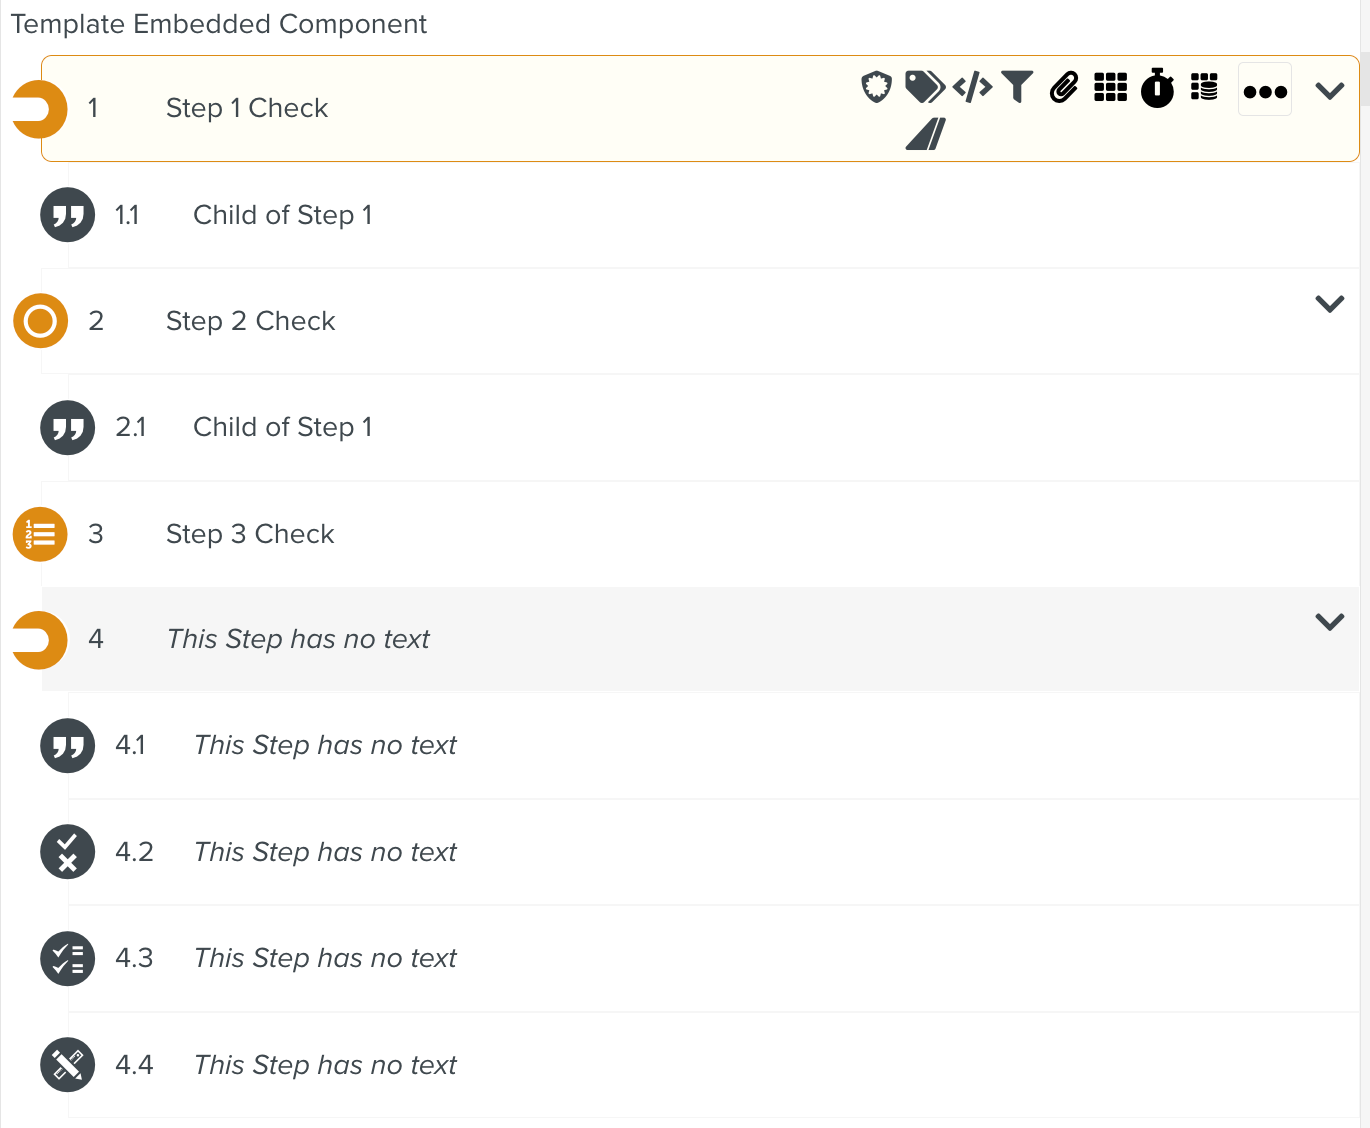Click the paperclip attachment icon
The image size is (1370, 1128).
point(1064,87)
